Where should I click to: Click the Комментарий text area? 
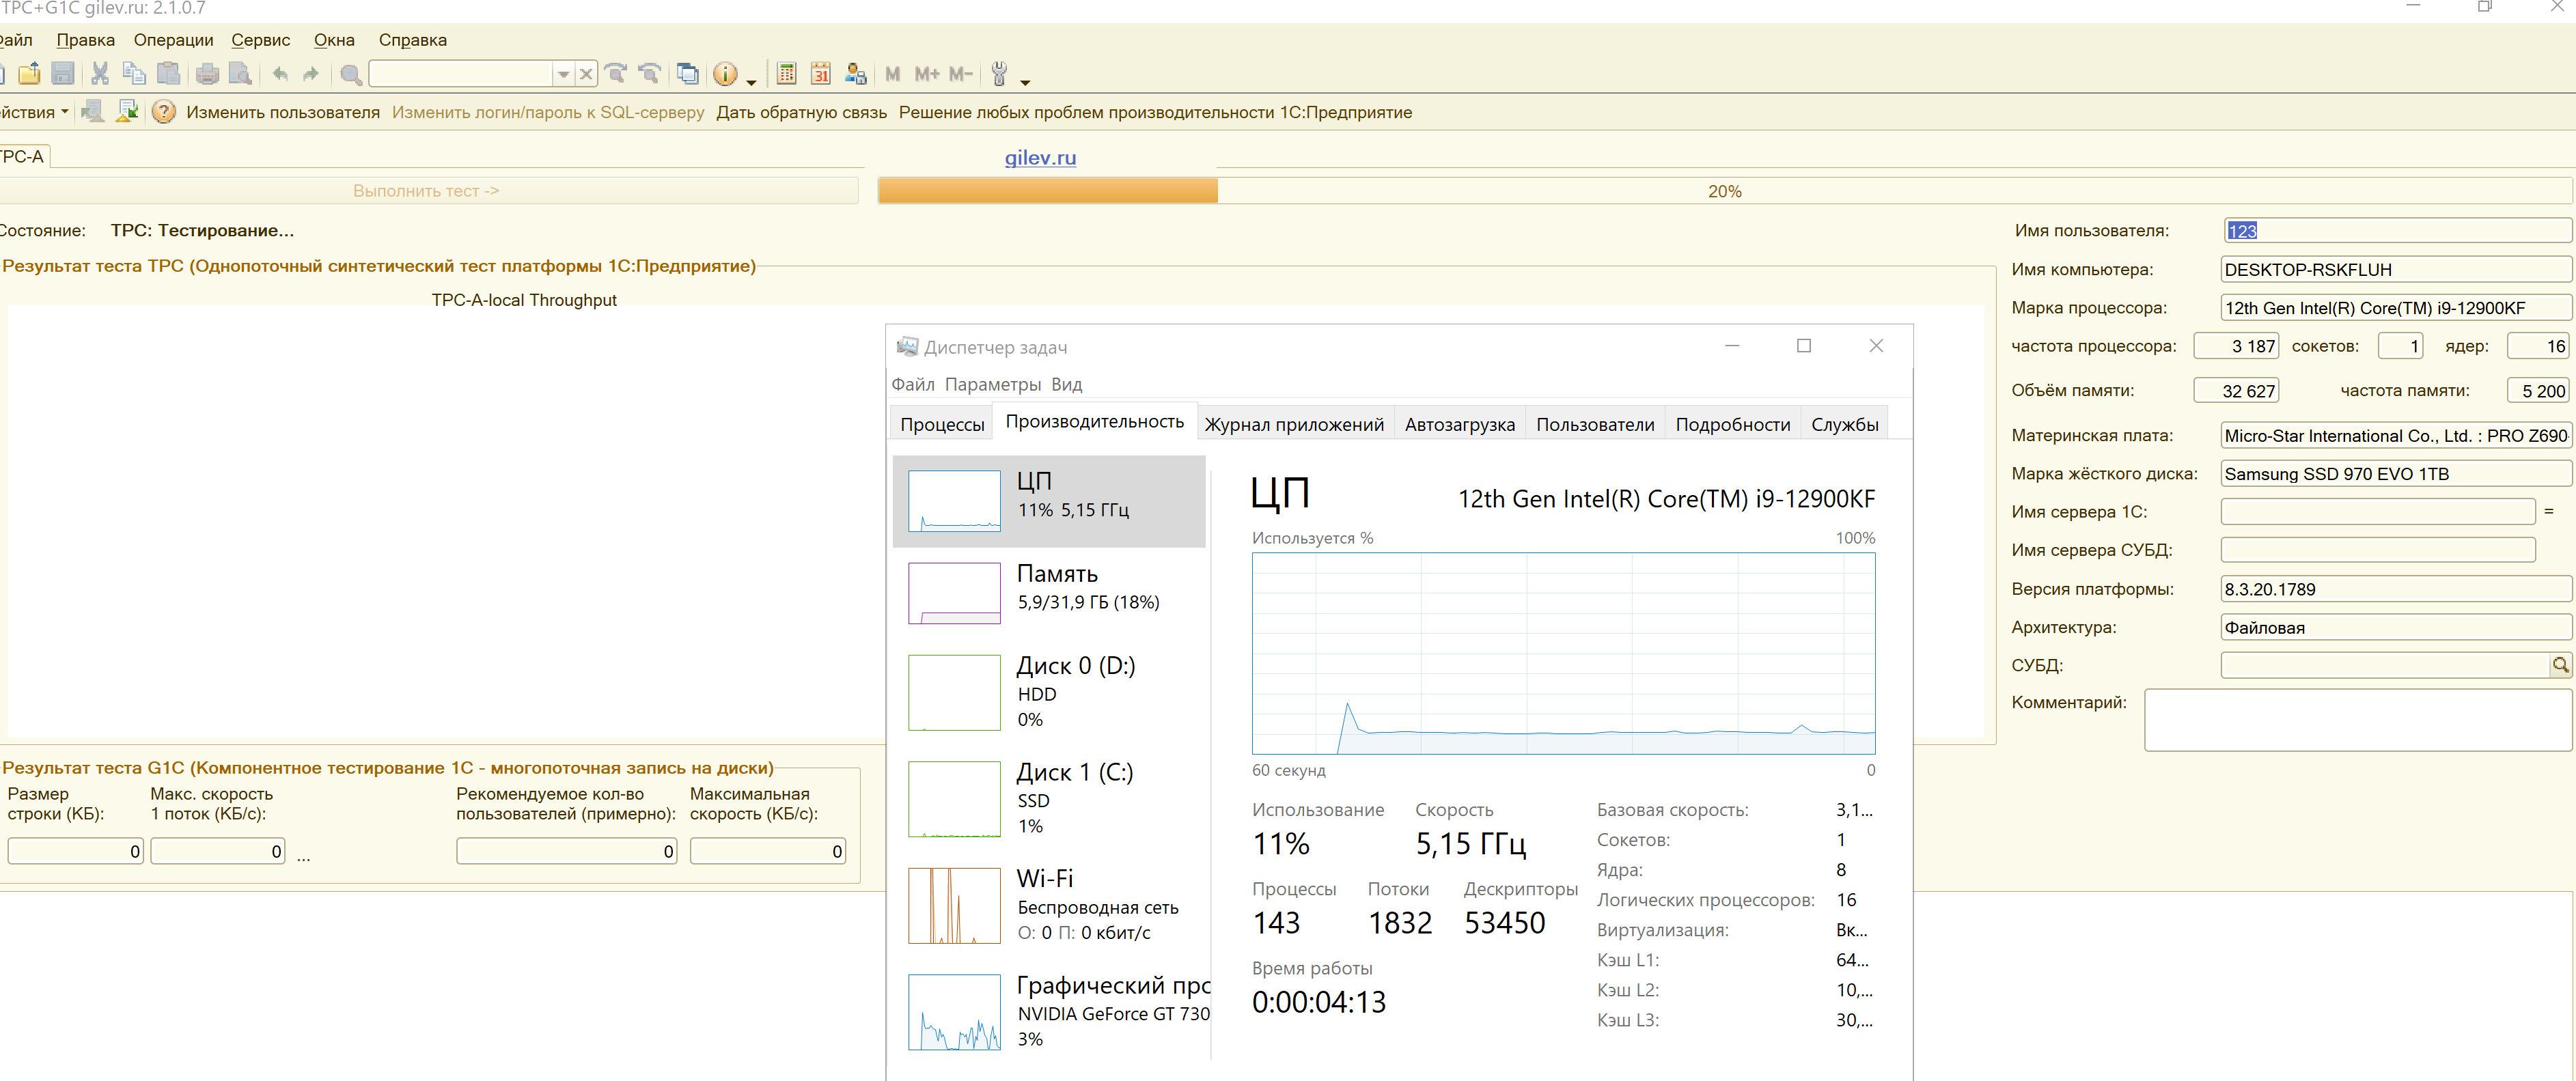pos(2358,720)
